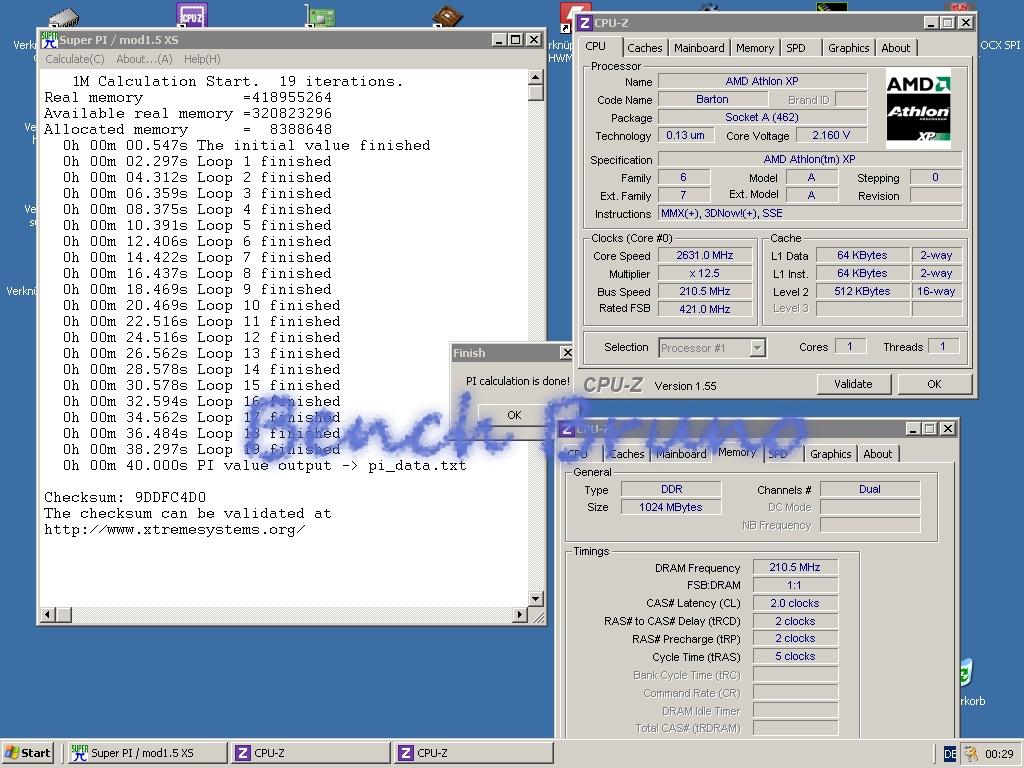The width and height of the screenshot is (1024, 768).
Task: Click the Checksum: 9DDFC4D0 line
Action: click(x=125, y=498)
